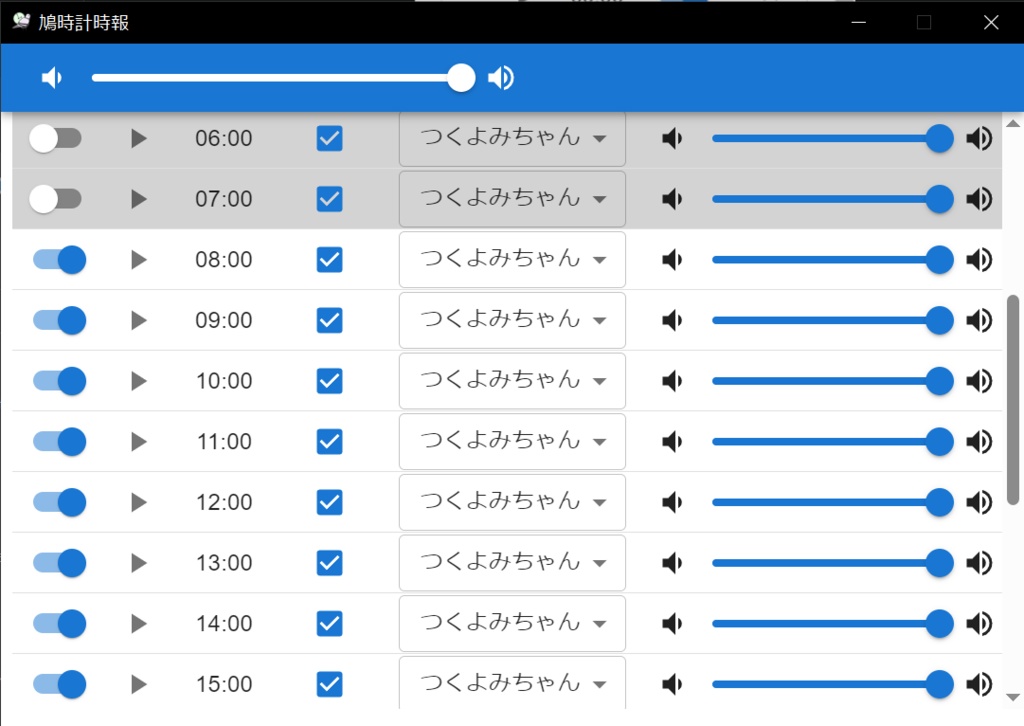Expand the 10:00 つくよみちゃん dropdown
The height and width of the screenshot is (726, 1024).
coord(512,381)
